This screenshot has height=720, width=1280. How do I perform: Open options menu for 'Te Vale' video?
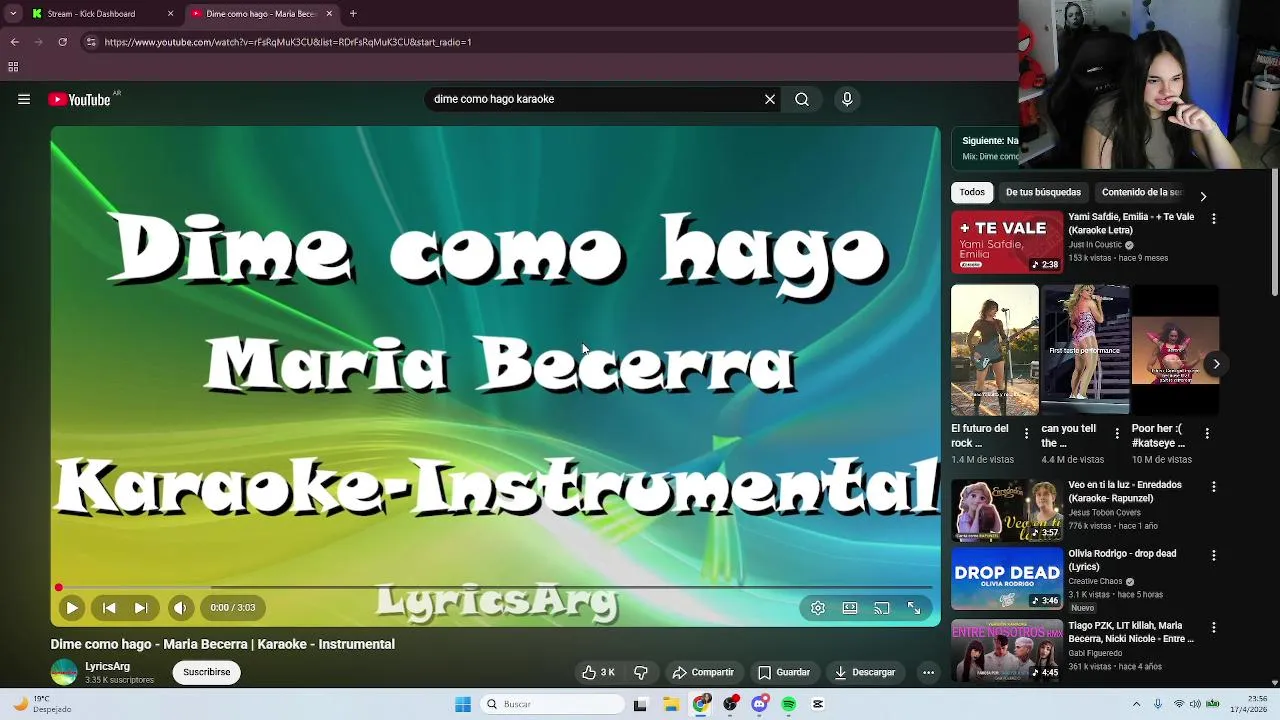coord(1214,218)
